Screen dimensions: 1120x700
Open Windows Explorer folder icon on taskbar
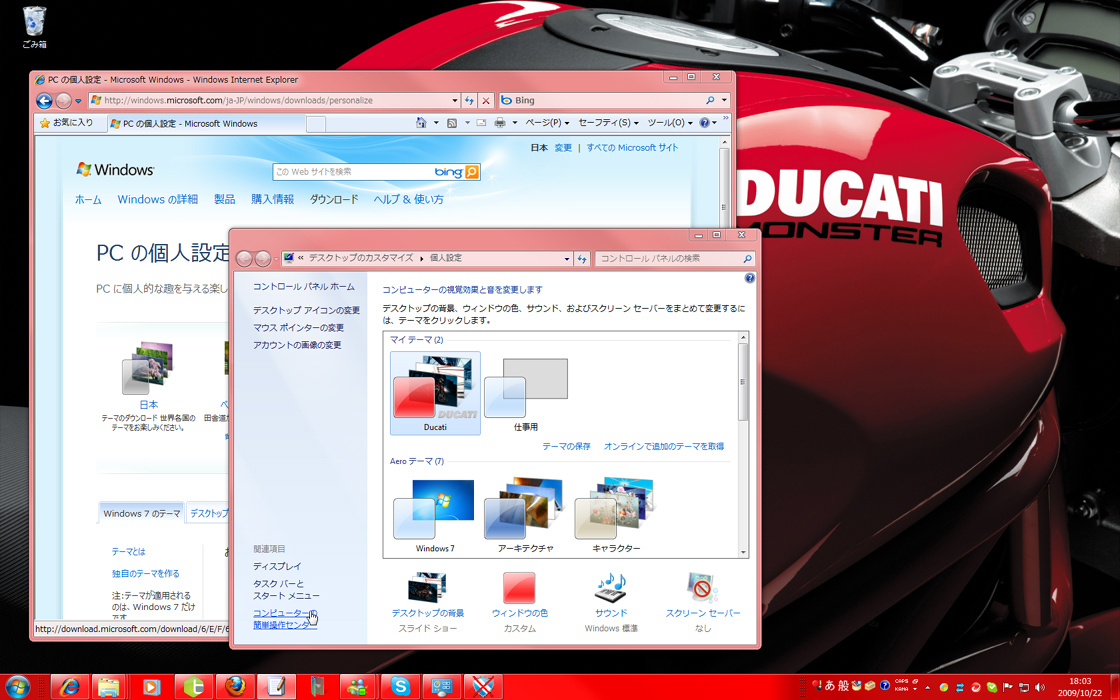click(109, 687)
